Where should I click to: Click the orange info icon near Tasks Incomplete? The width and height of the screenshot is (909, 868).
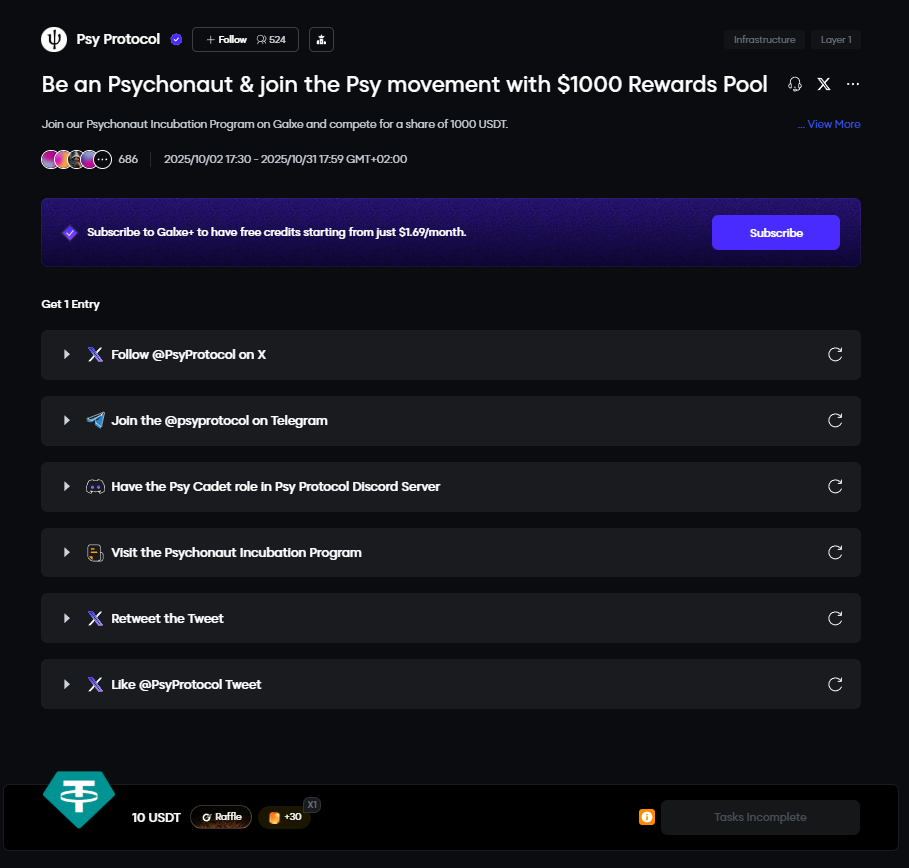647,818
